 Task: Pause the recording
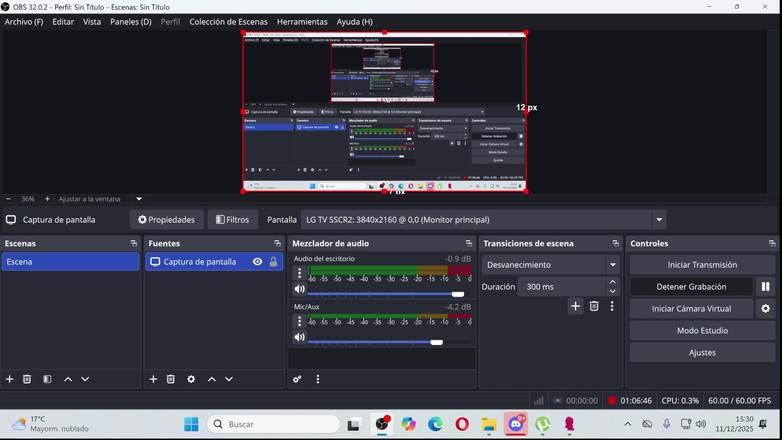click(766, 287)
